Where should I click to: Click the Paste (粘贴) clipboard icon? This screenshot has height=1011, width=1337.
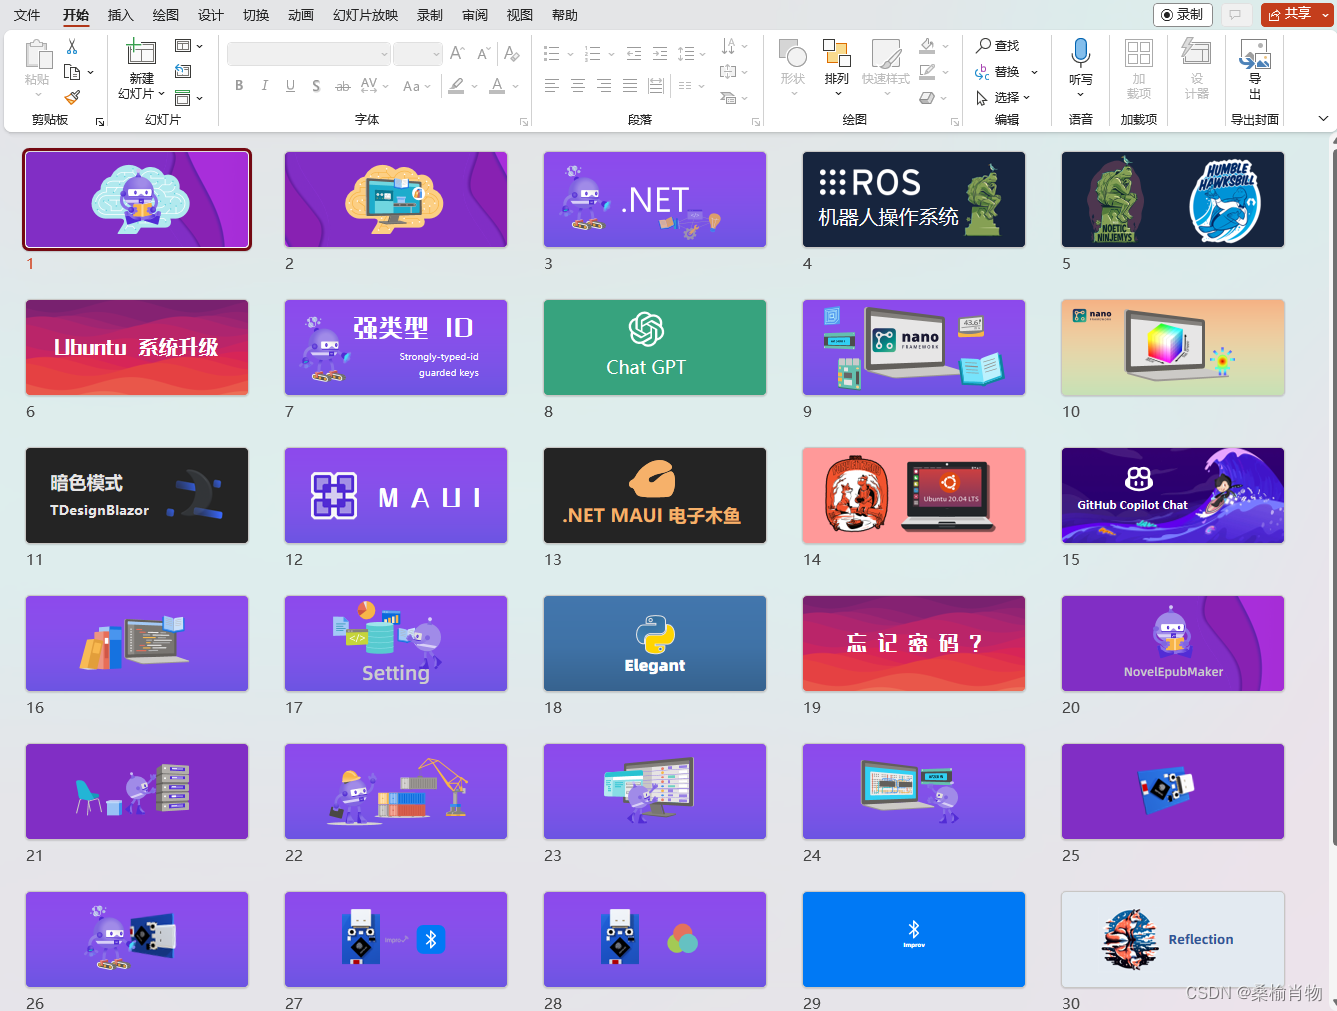37,55
